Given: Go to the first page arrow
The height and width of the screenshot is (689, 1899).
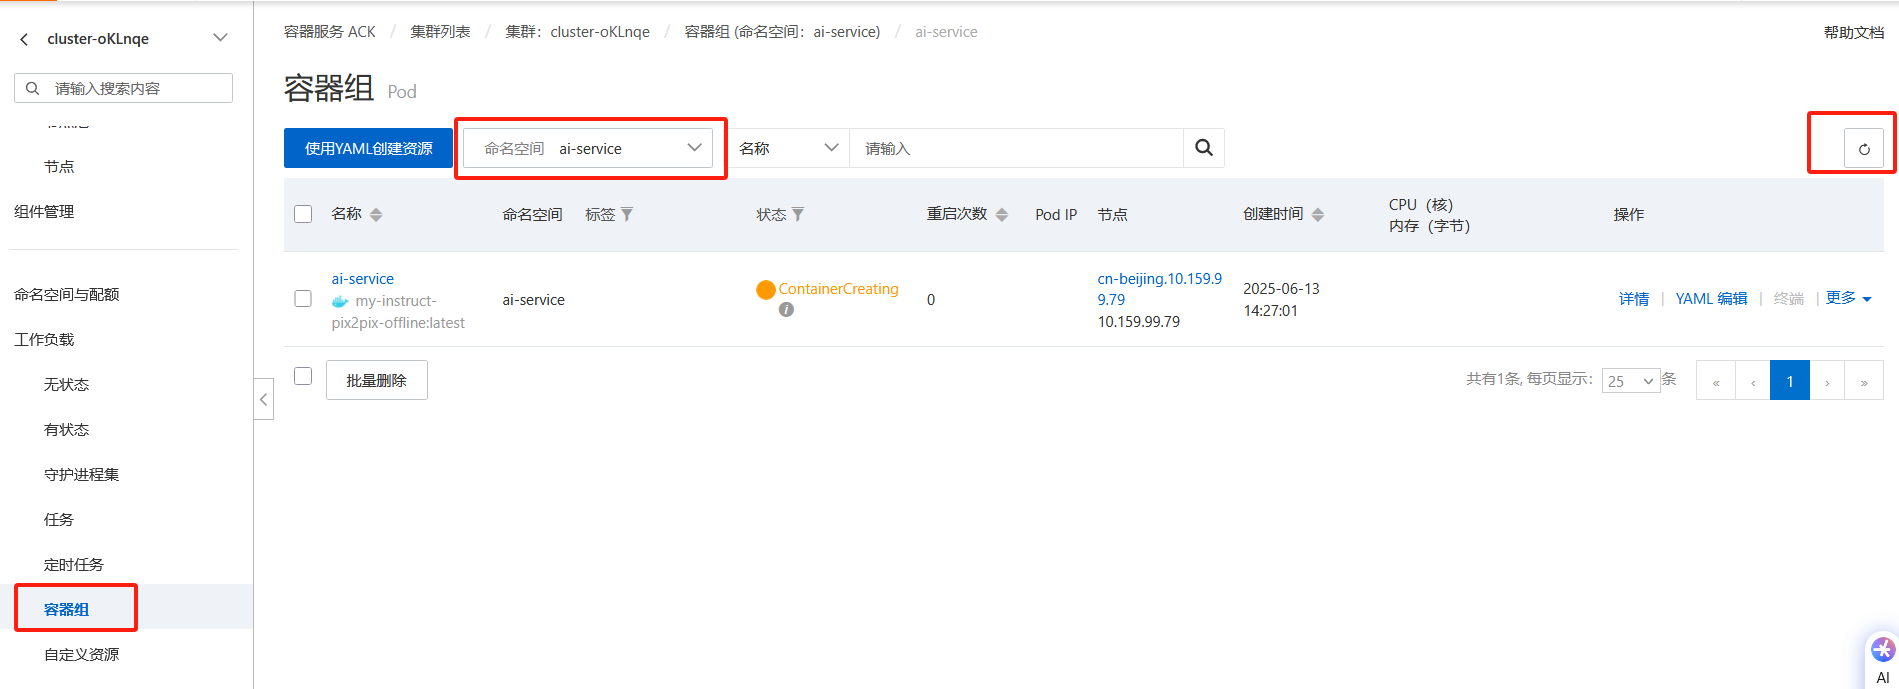Looking at the screenshot, I should (1716, 381).
